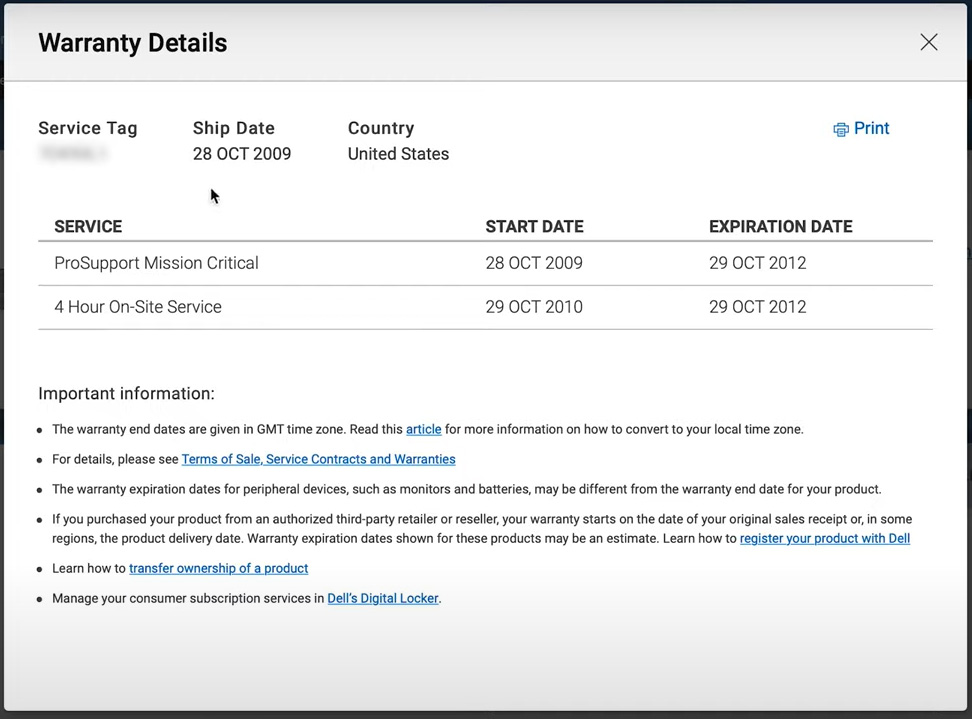Screen dimensions: 972x719
Task: Click 4 Hour On-Site Service expiration date
Action: (x=758, y=307)
